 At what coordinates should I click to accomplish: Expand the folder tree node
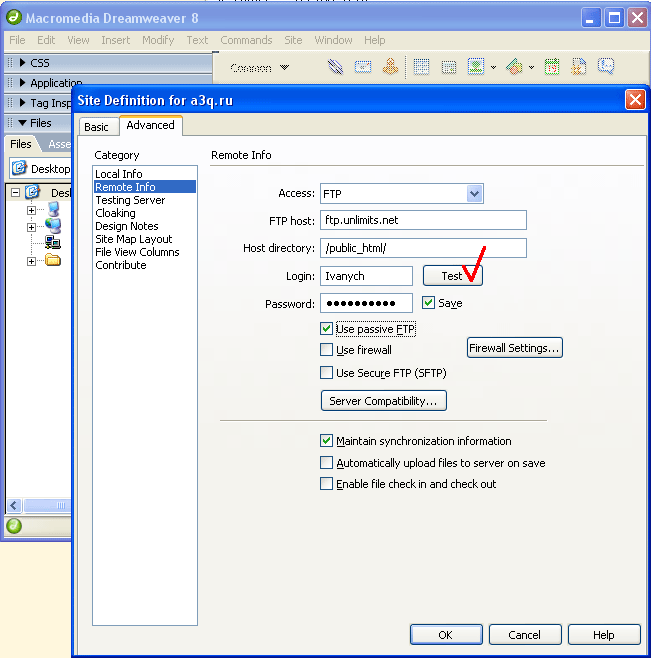(31, 261)
